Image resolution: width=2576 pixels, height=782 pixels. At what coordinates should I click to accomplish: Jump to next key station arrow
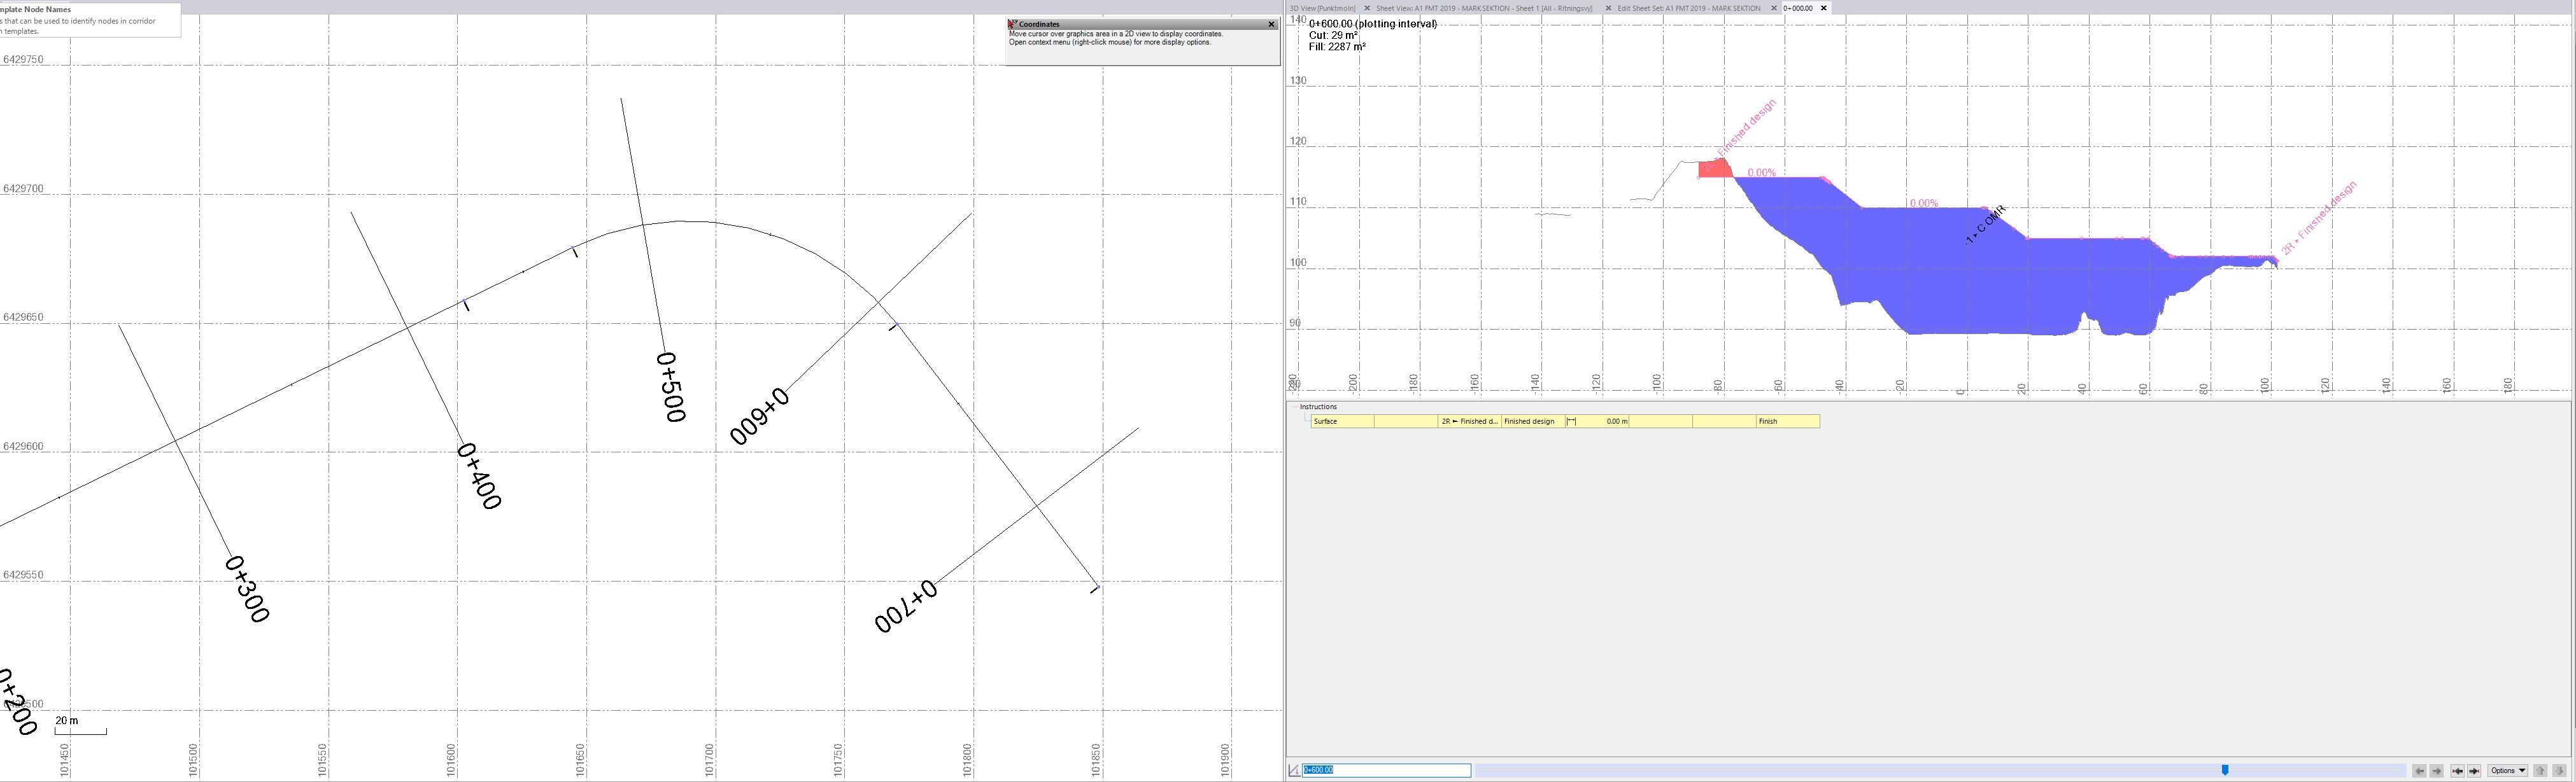[2474, 771]
